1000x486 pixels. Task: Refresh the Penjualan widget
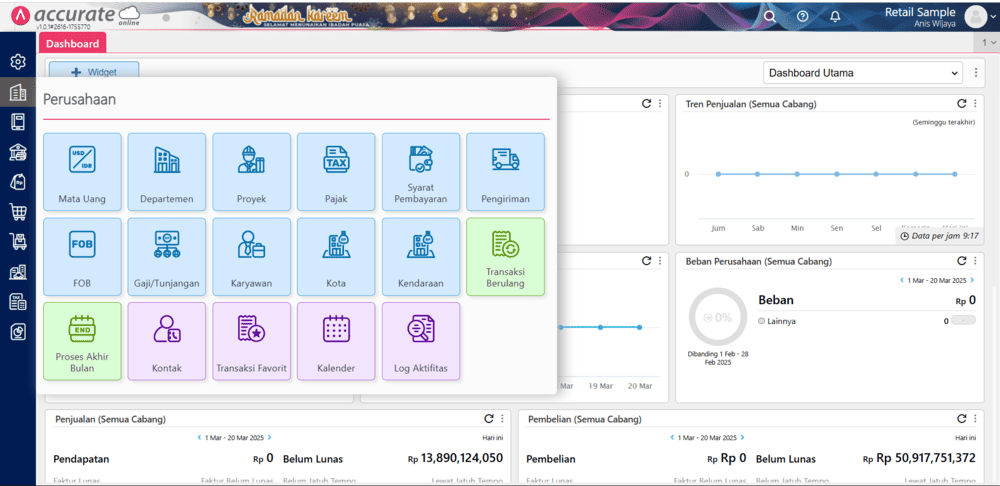(x=489, y=418)
